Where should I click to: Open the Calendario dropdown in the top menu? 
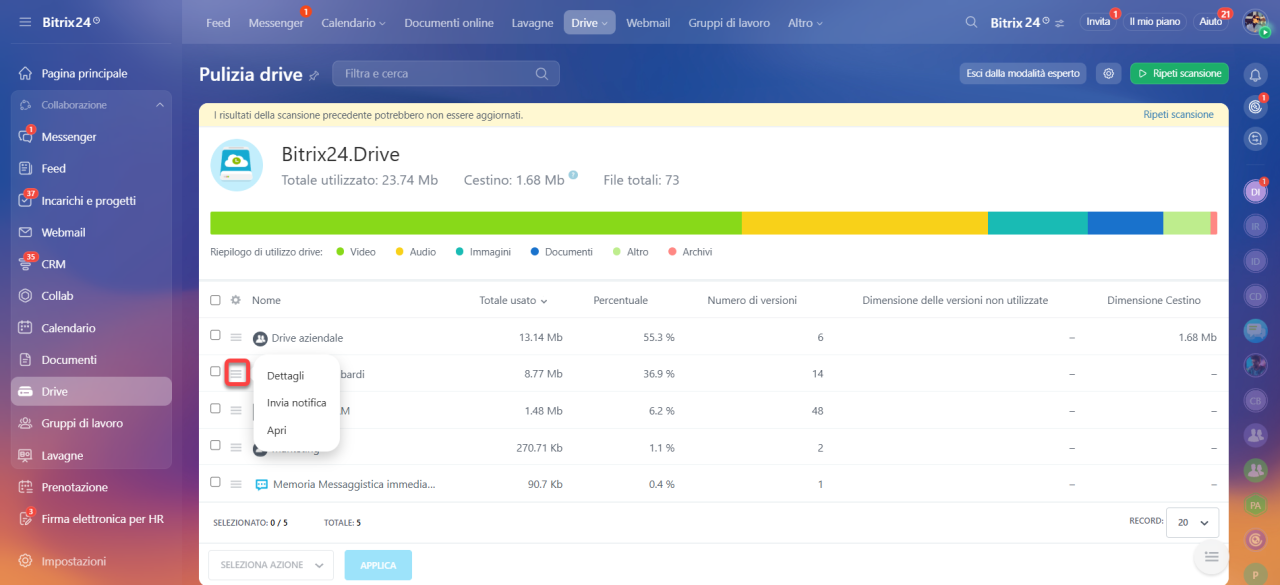pyautogui.click(x=354, y=22)
